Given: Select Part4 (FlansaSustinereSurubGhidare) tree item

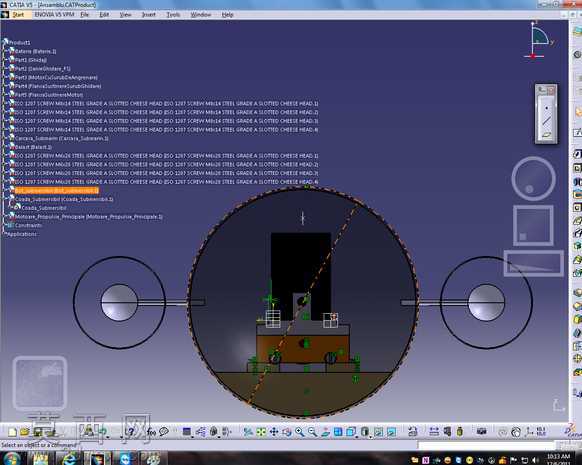Looking at the screenshot, I should tap(58, 86).
